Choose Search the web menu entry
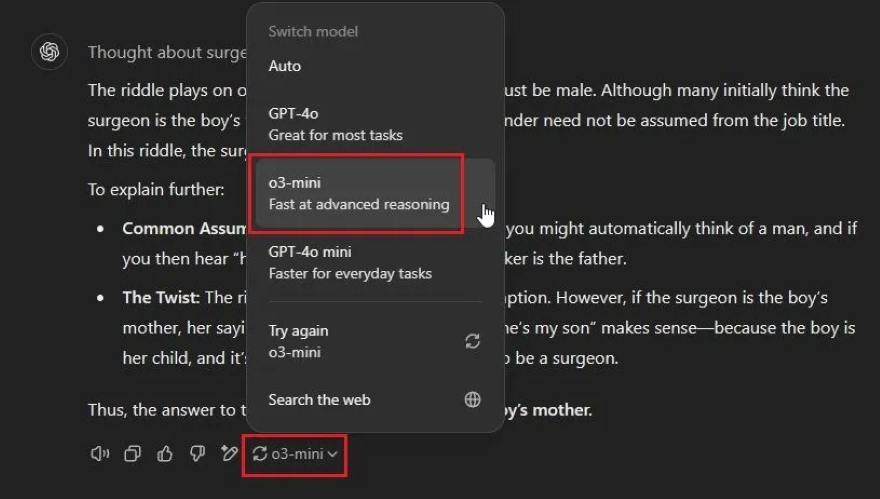The width and height of the screenshot is (880, 499). pyautogui.click(x=320, y=400)
